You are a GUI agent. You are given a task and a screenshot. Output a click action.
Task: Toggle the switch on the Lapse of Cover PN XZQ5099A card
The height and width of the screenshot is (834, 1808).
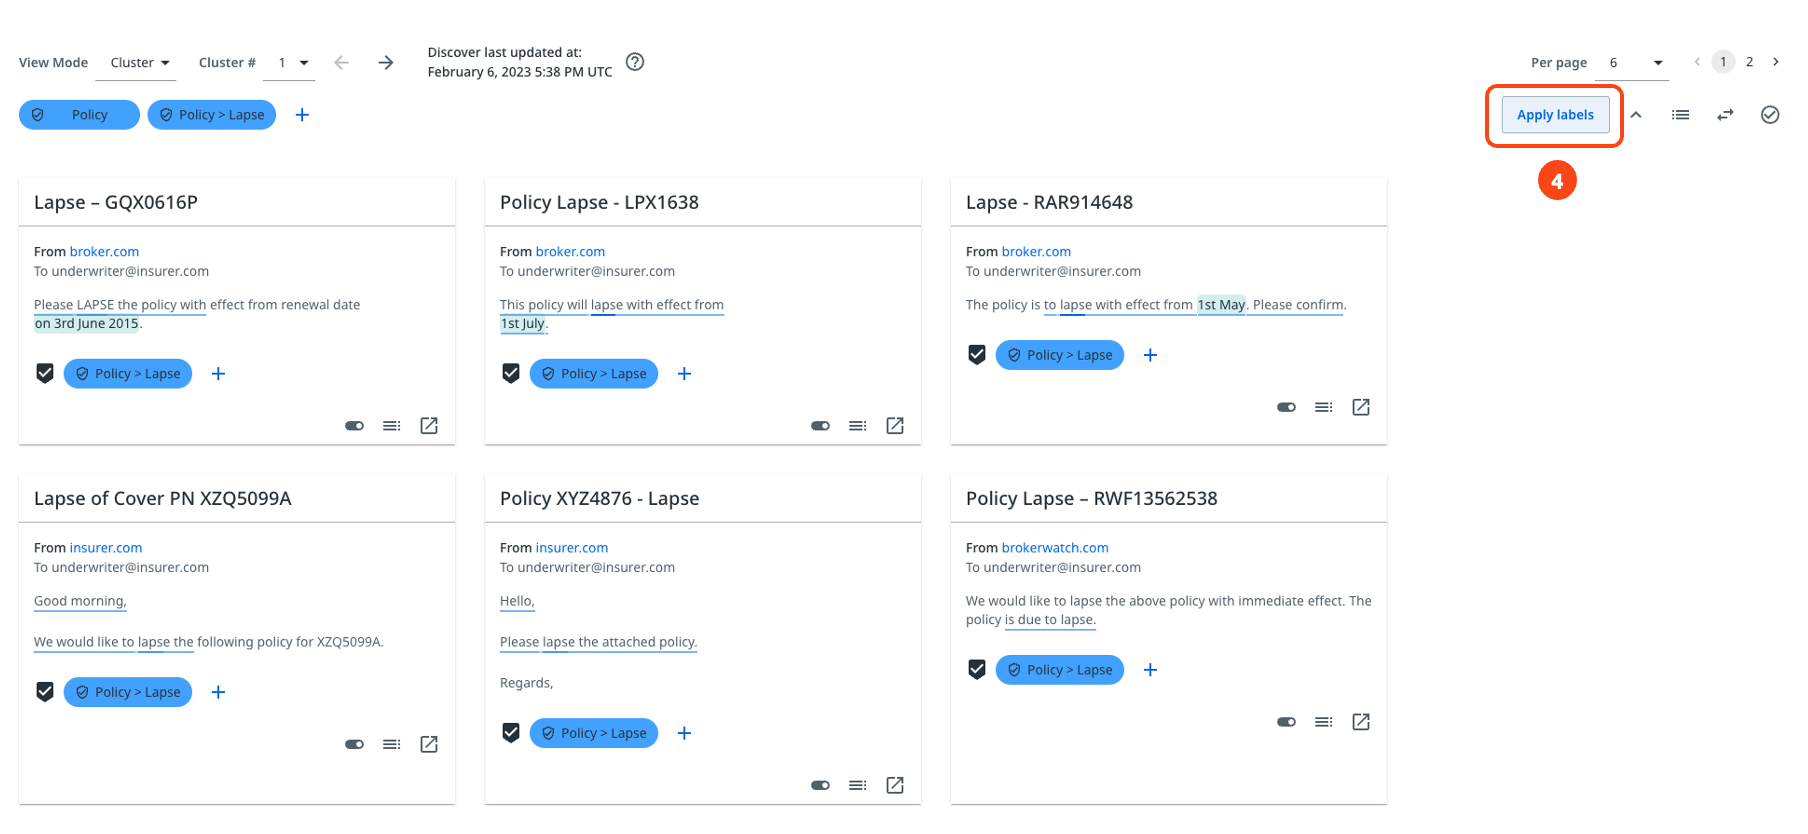(354, 744)
